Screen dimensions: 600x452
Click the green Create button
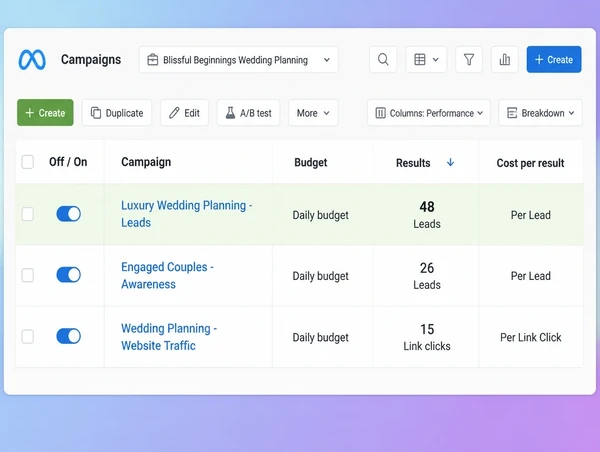[45, 113]
